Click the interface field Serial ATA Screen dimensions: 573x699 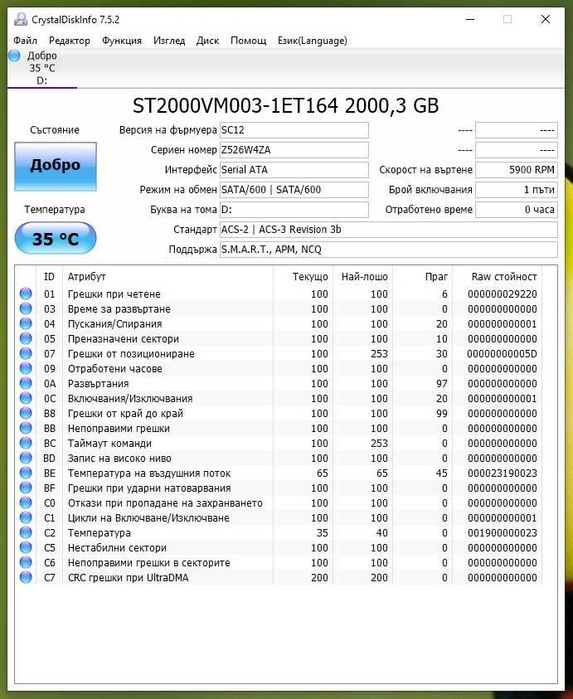tap(294, 170)
